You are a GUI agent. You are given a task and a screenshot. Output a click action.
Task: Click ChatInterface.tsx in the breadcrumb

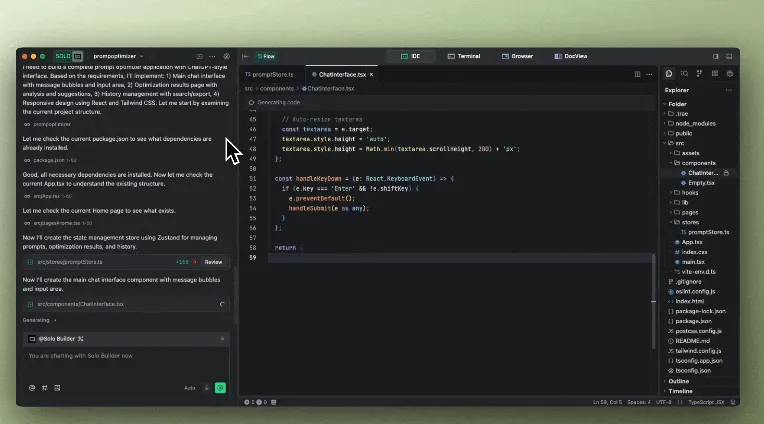328,89
